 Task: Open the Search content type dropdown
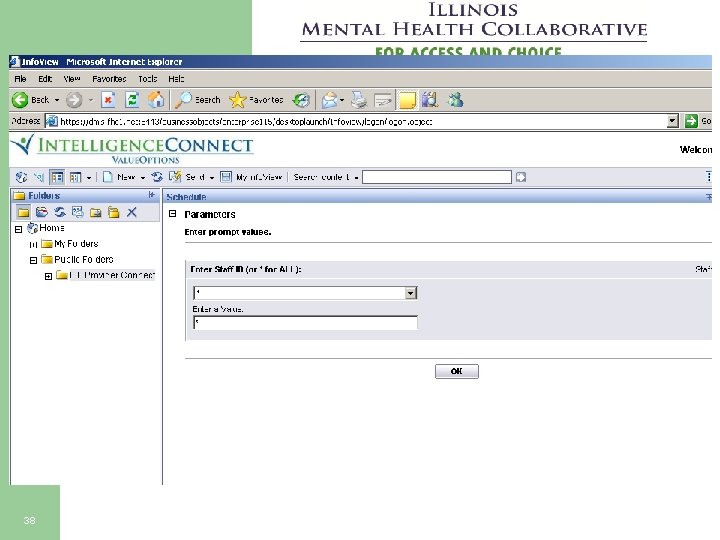(x=356, y=177)
